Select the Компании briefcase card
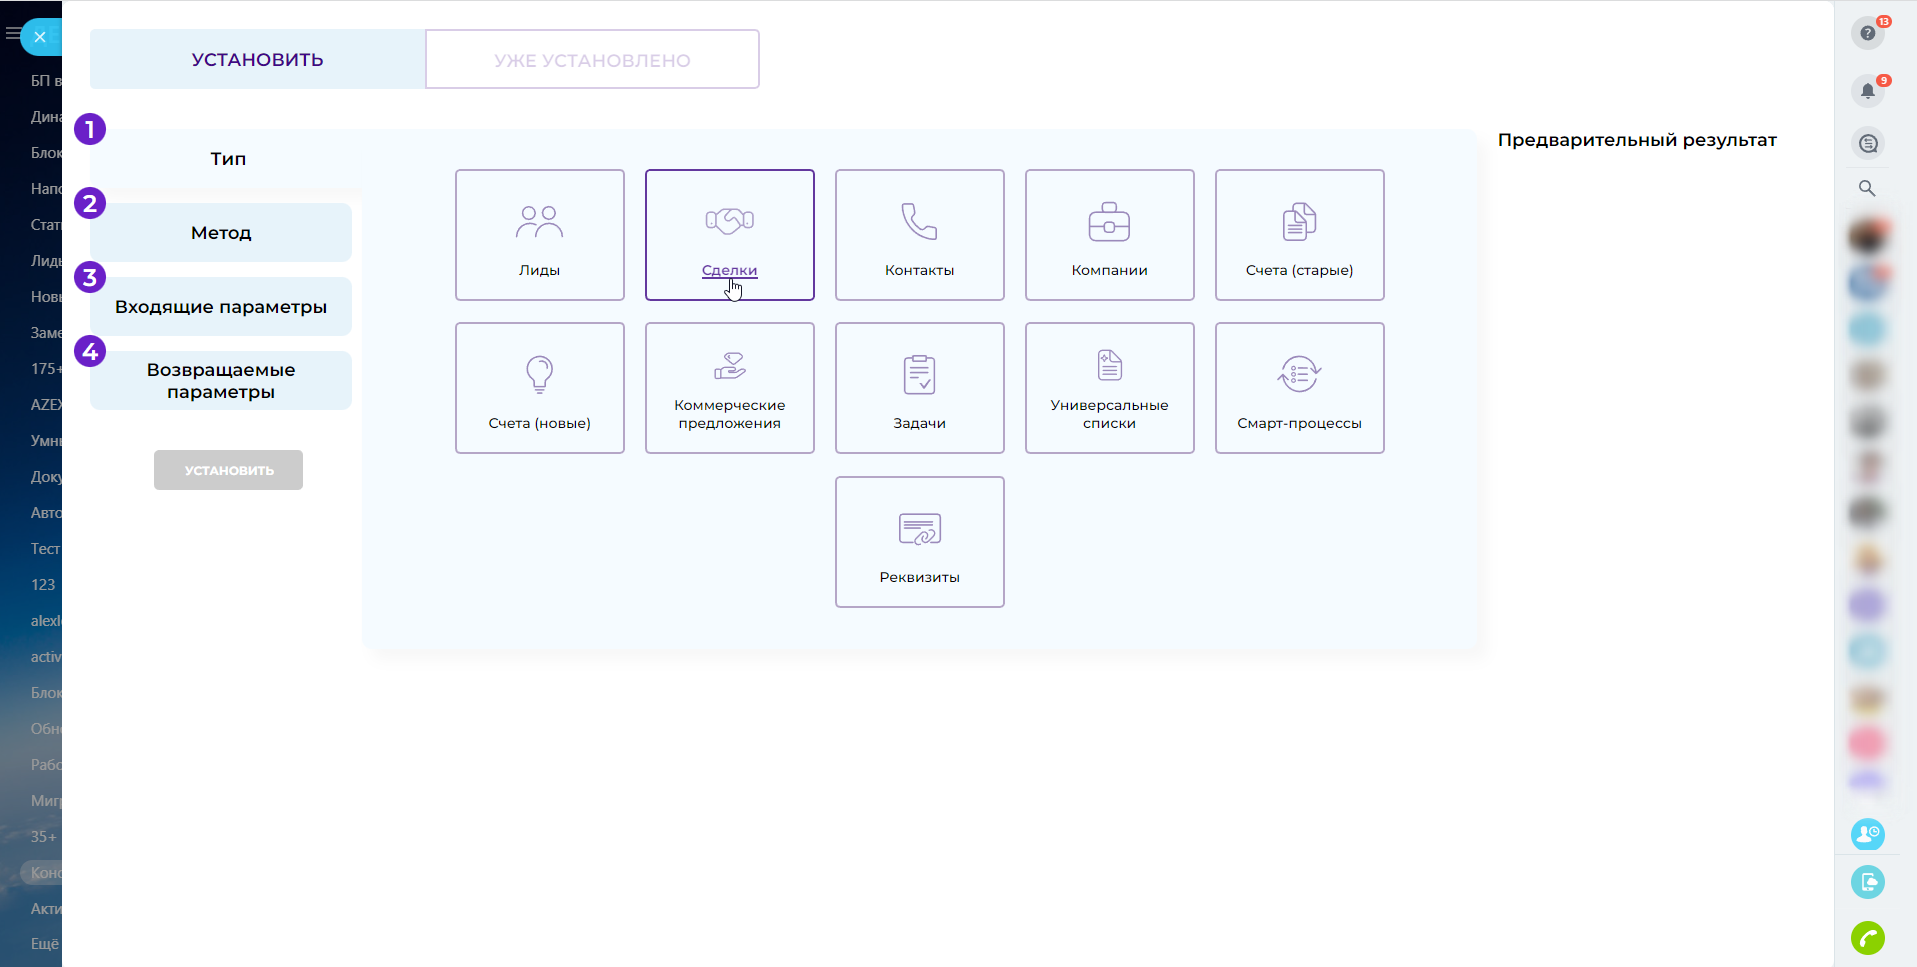Viewport: 1917px width, 967px height. 1109,235
